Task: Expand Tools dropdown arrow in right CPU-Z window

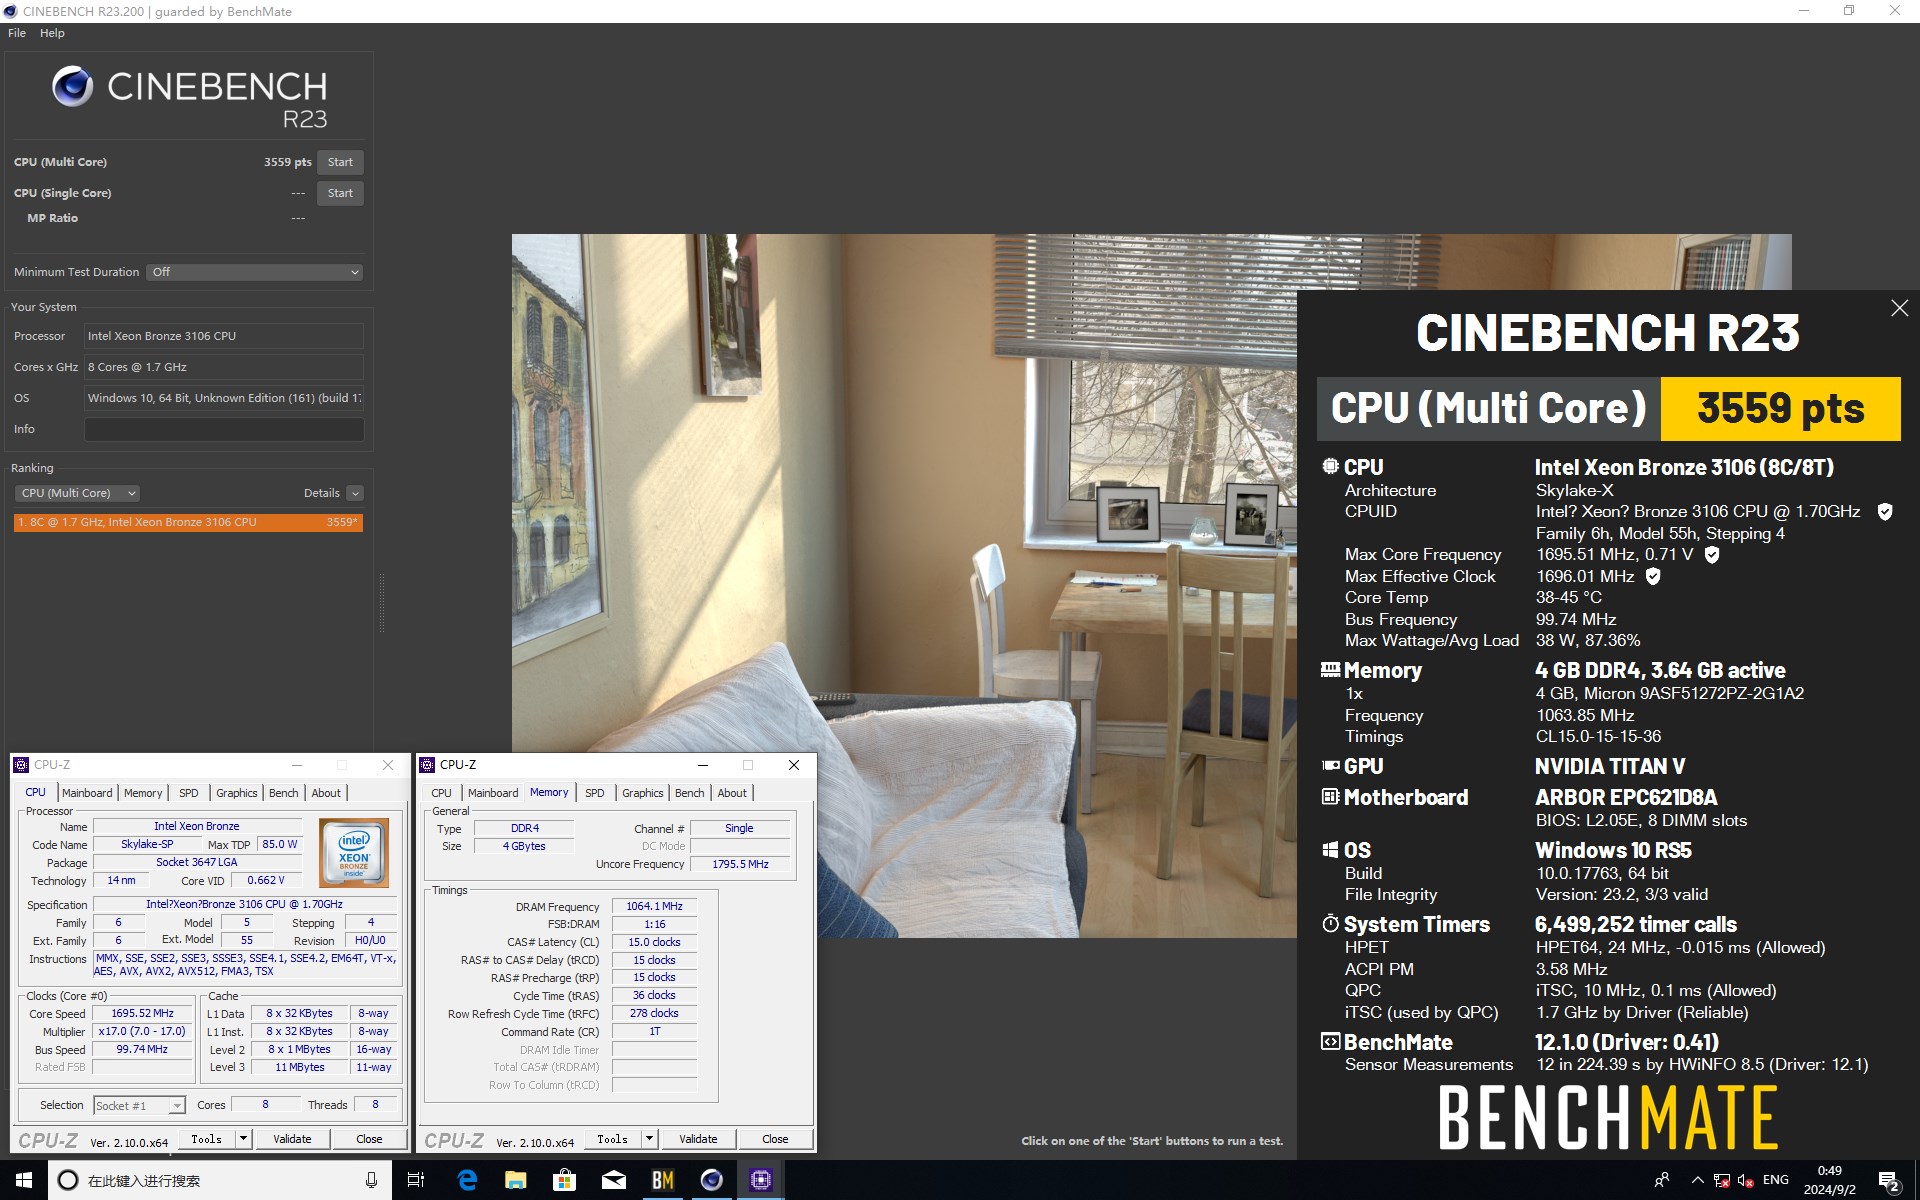Action: pyautogui.click(x=648, y=1139)
